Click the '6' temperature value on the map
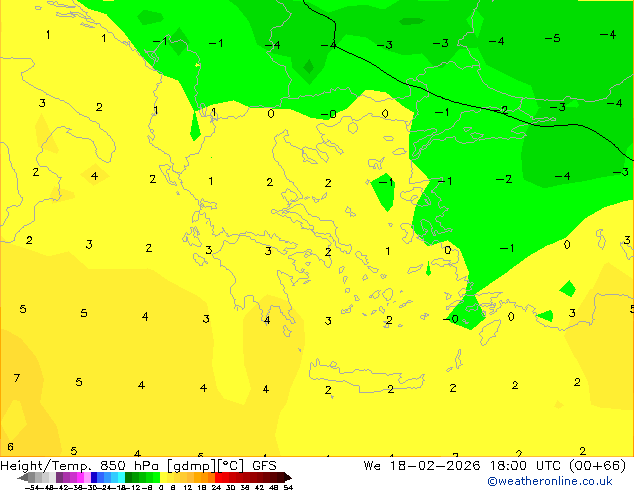The height and width of the screenshot is (490, 634). 11,447
